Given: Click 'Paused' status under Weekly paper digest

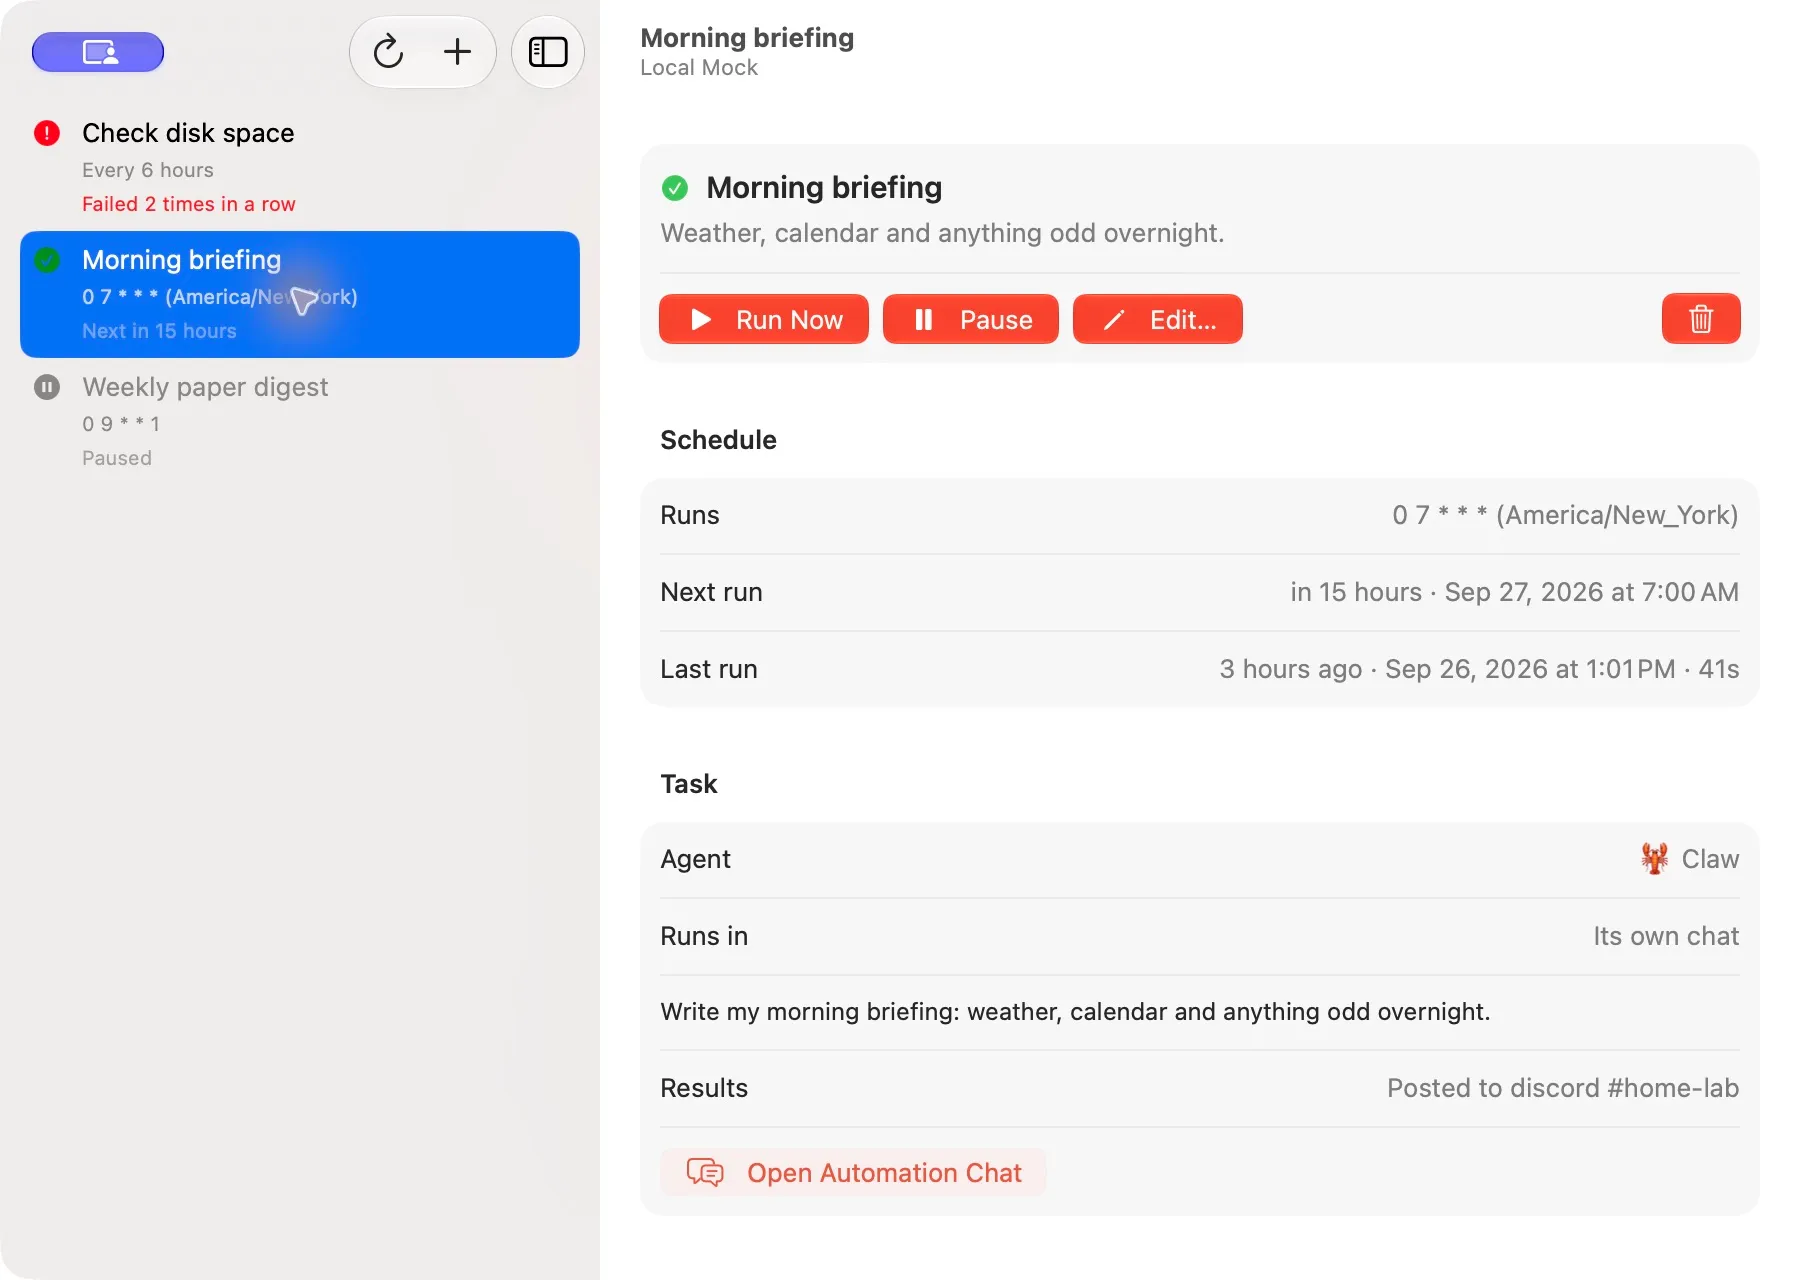Looking at the screenshot, I should [117, 458].
